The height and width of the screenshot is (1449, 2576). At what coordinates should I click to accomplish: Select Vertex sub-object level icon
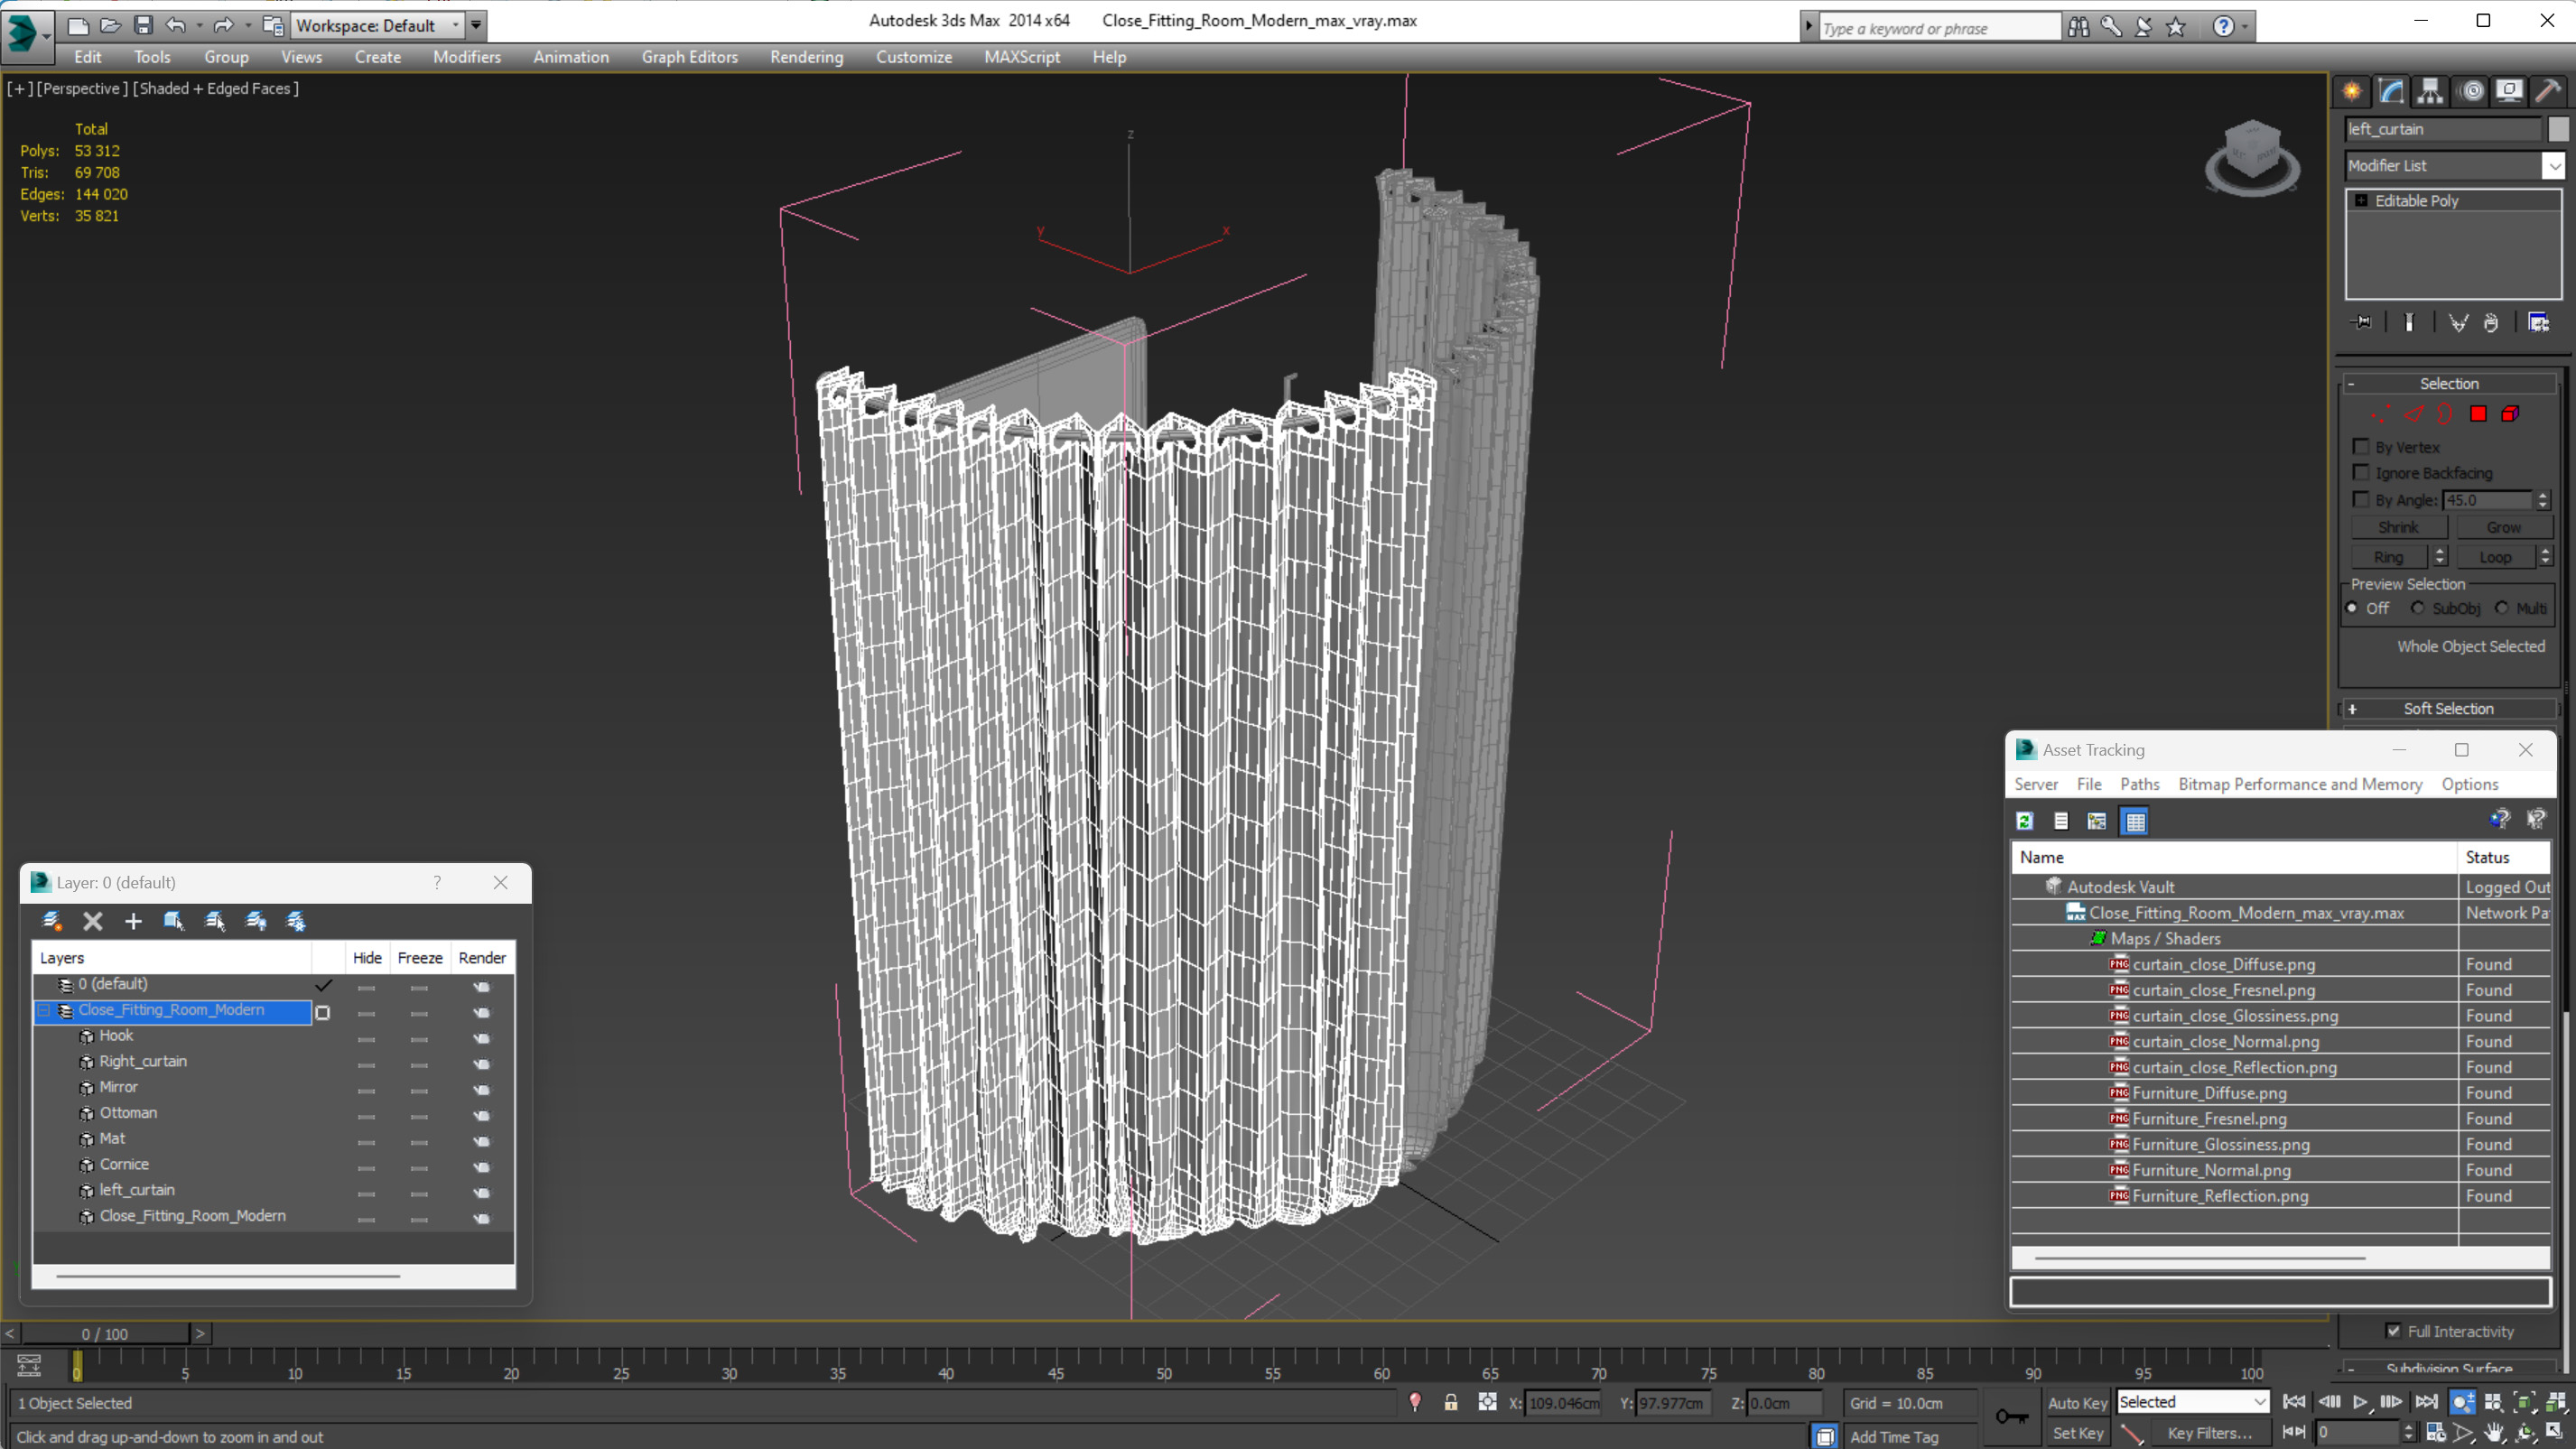pos(2382,414)
